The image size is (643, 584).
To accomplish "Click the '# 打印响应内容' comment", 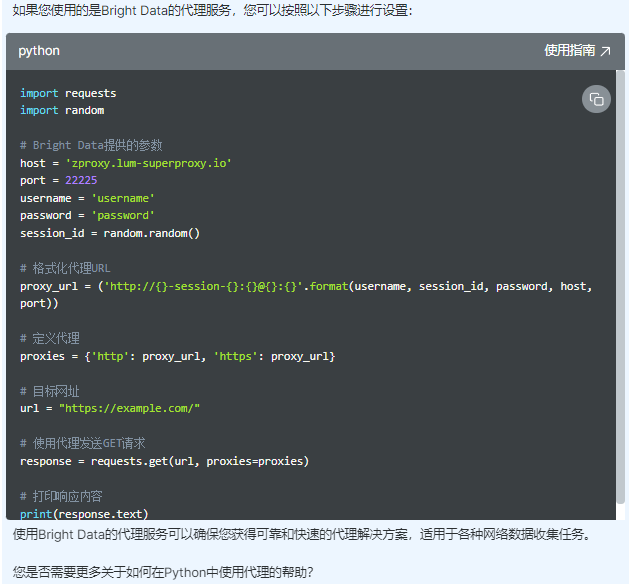I will (61, 497).
